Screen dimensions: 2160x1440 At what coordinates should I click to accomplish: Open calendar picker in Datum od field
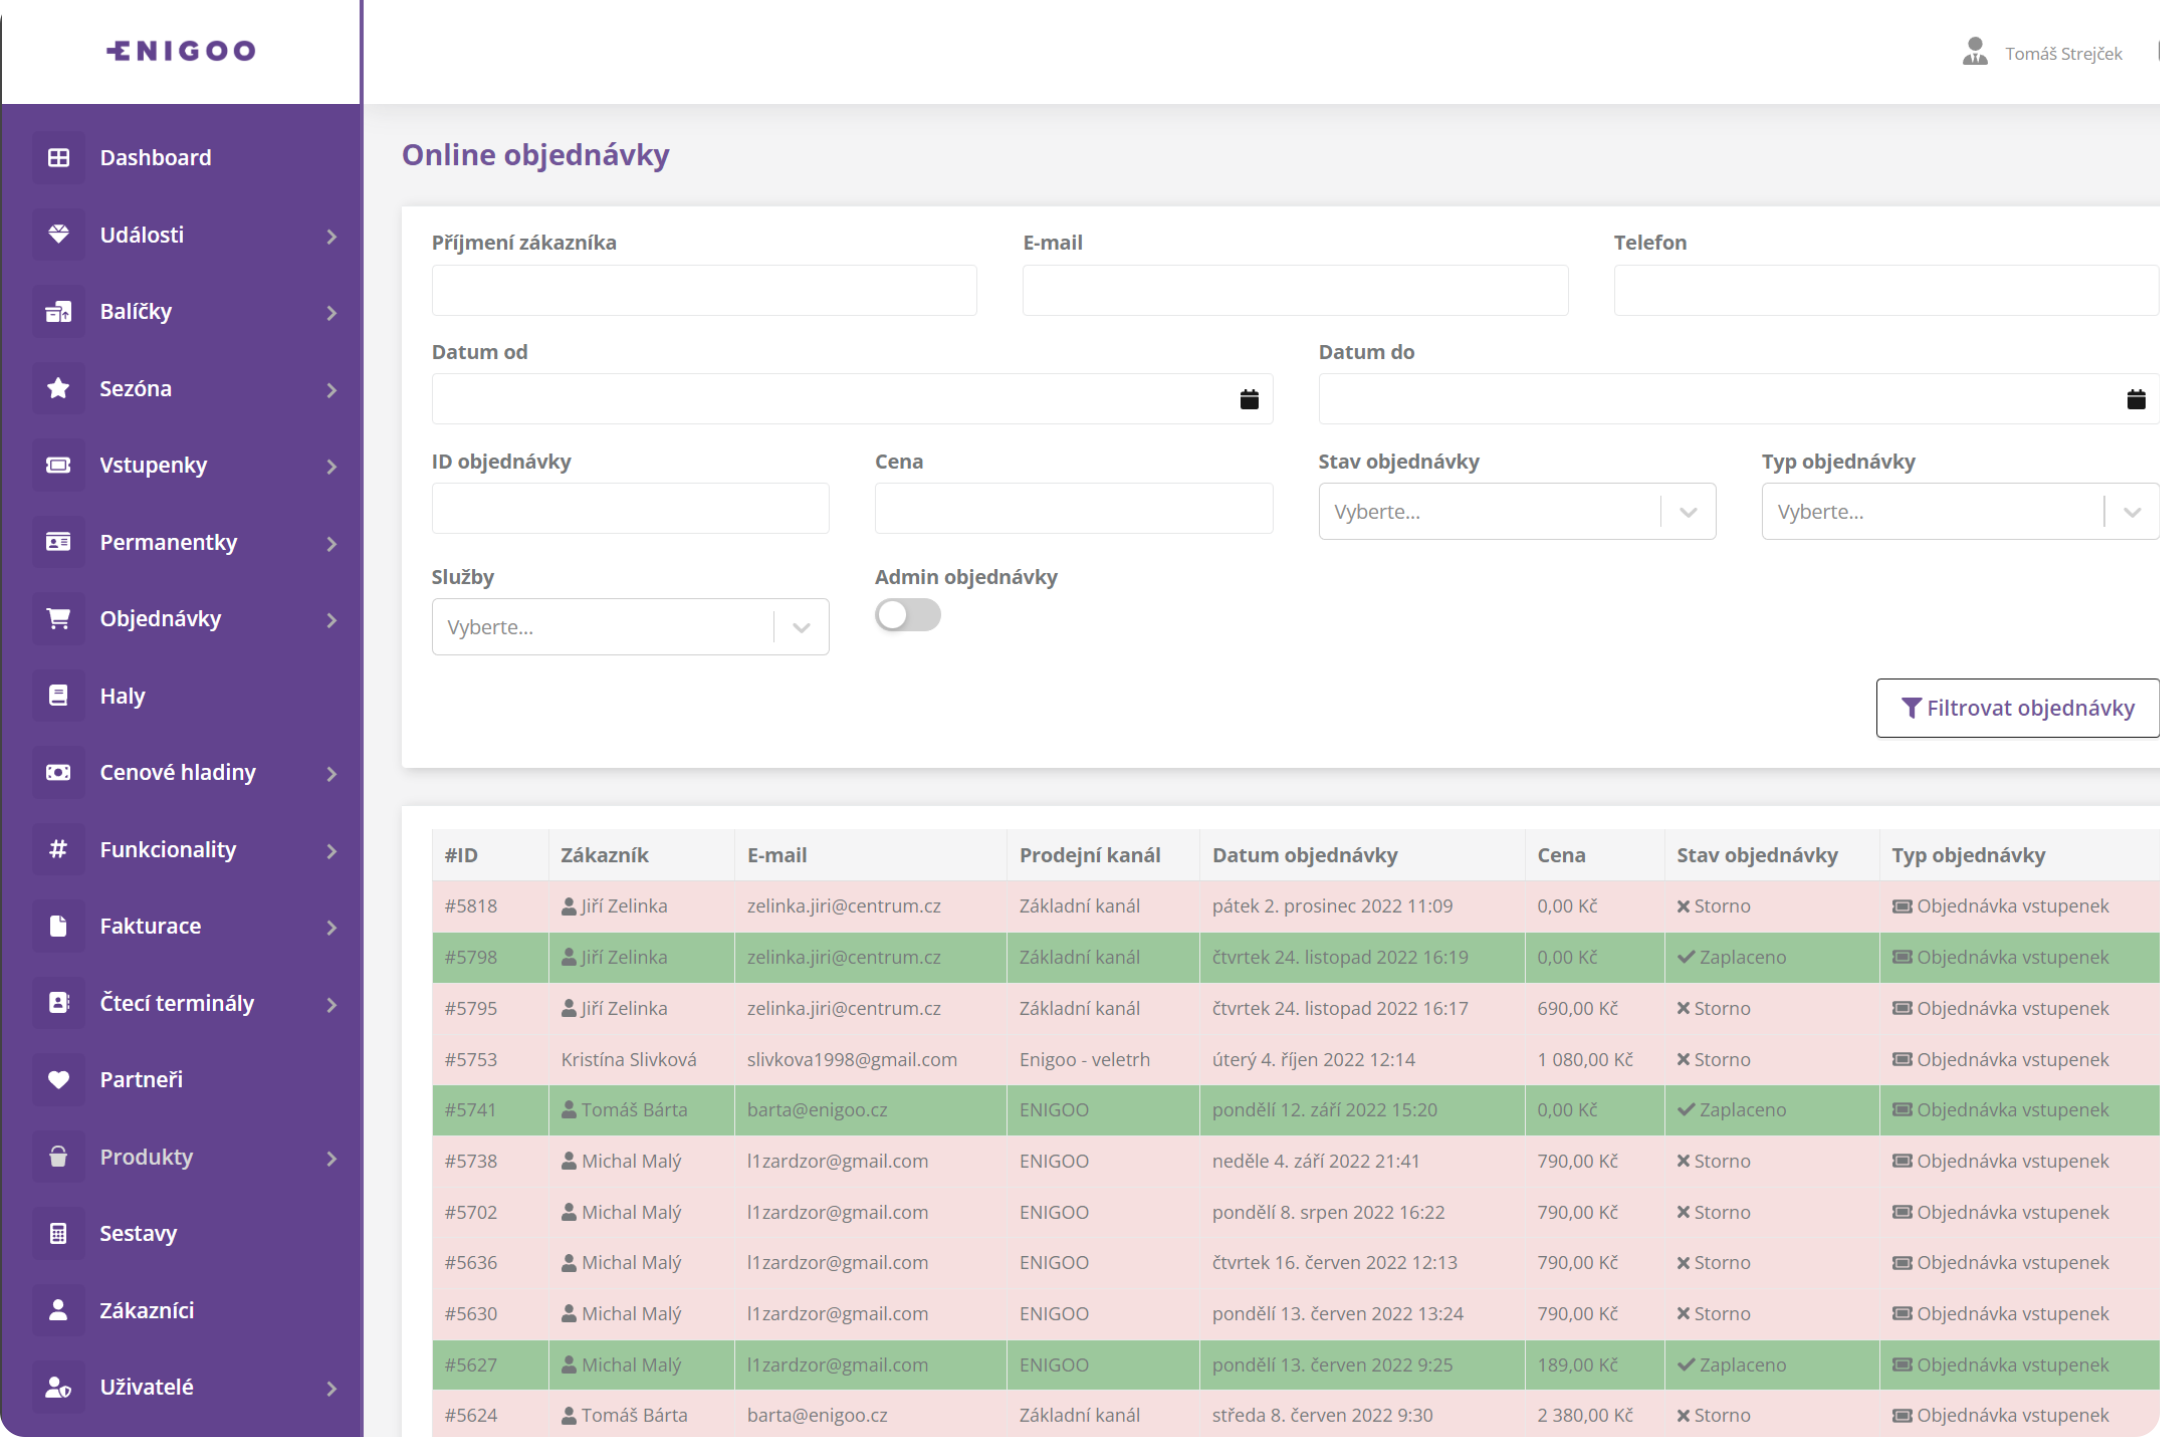point(1249,400)
